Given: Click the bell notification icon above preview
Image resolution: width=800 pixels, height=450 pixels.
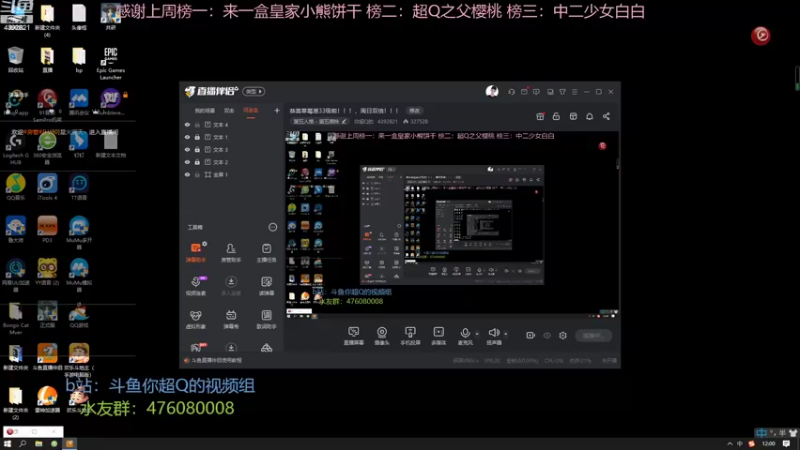Looking at the screenshot, I should (x=589, y=116).
